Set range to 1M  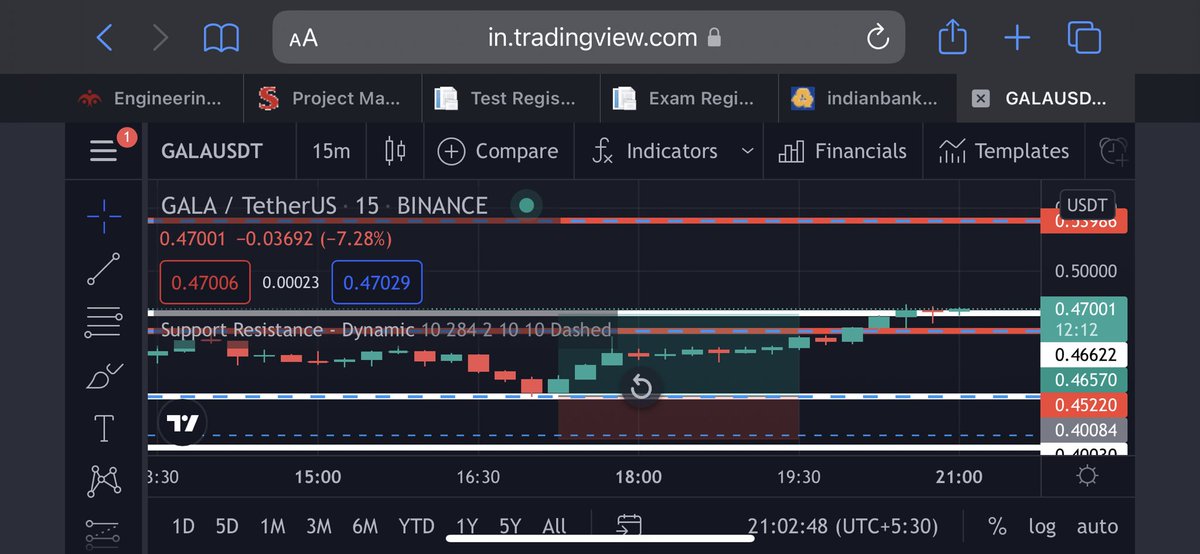(272, 526)
